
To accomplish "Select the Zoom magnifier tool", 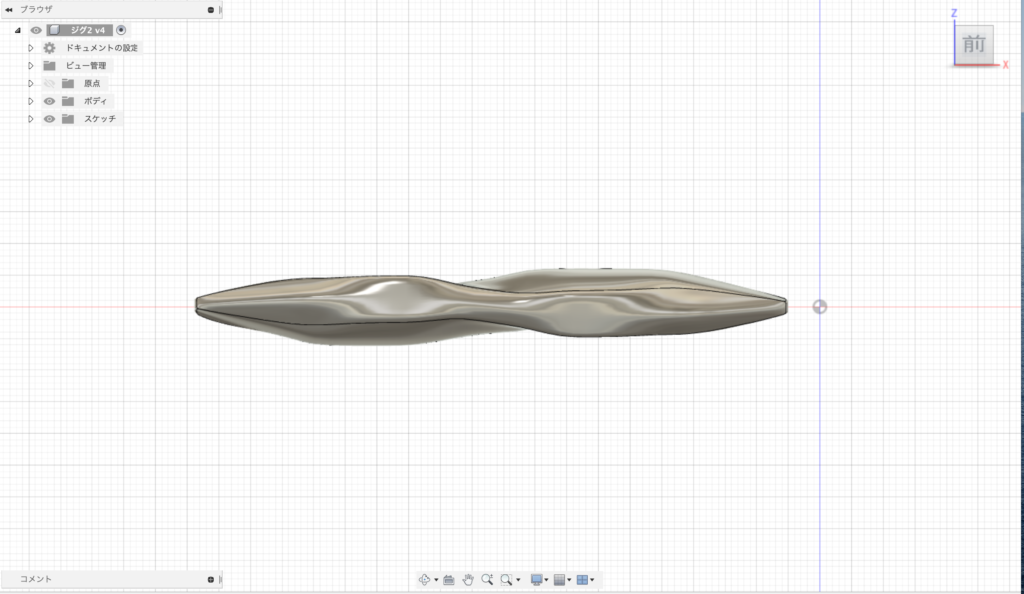I will click(x=487, y=580).
